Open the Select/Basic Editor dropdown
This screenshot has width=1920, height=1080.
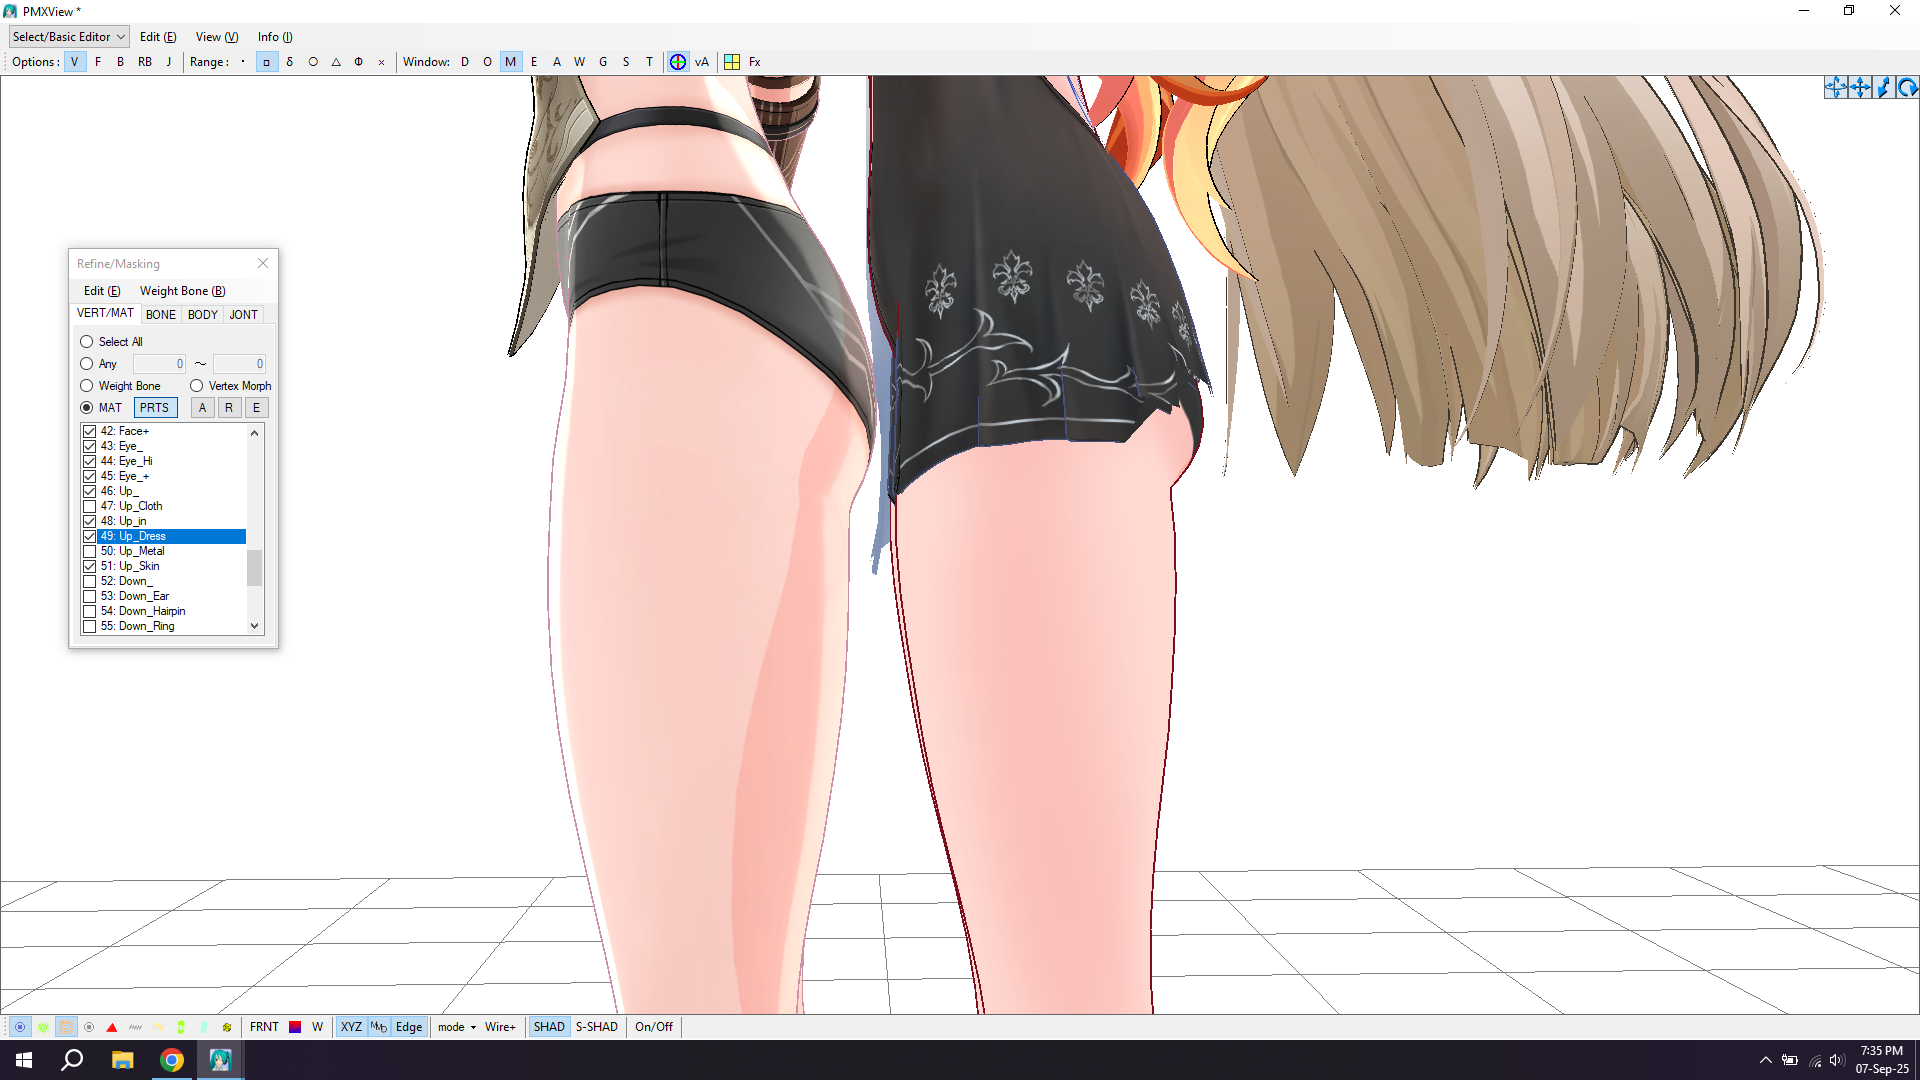[x=69, y=37]
